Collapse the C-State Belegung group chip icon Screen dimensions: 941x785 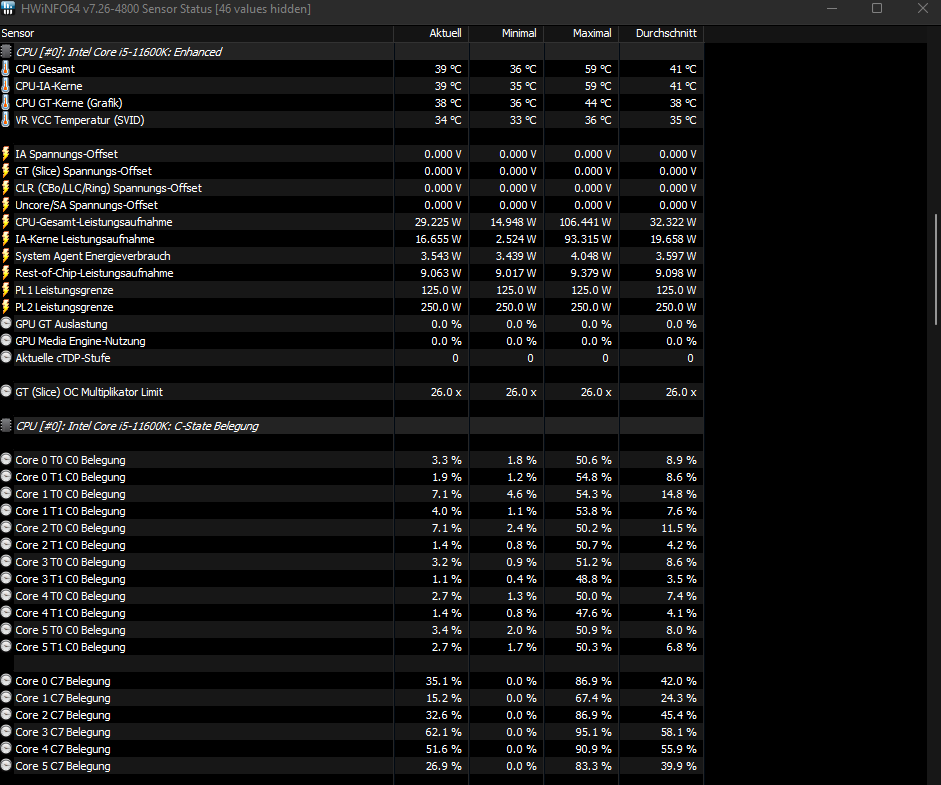pos(6,426)
